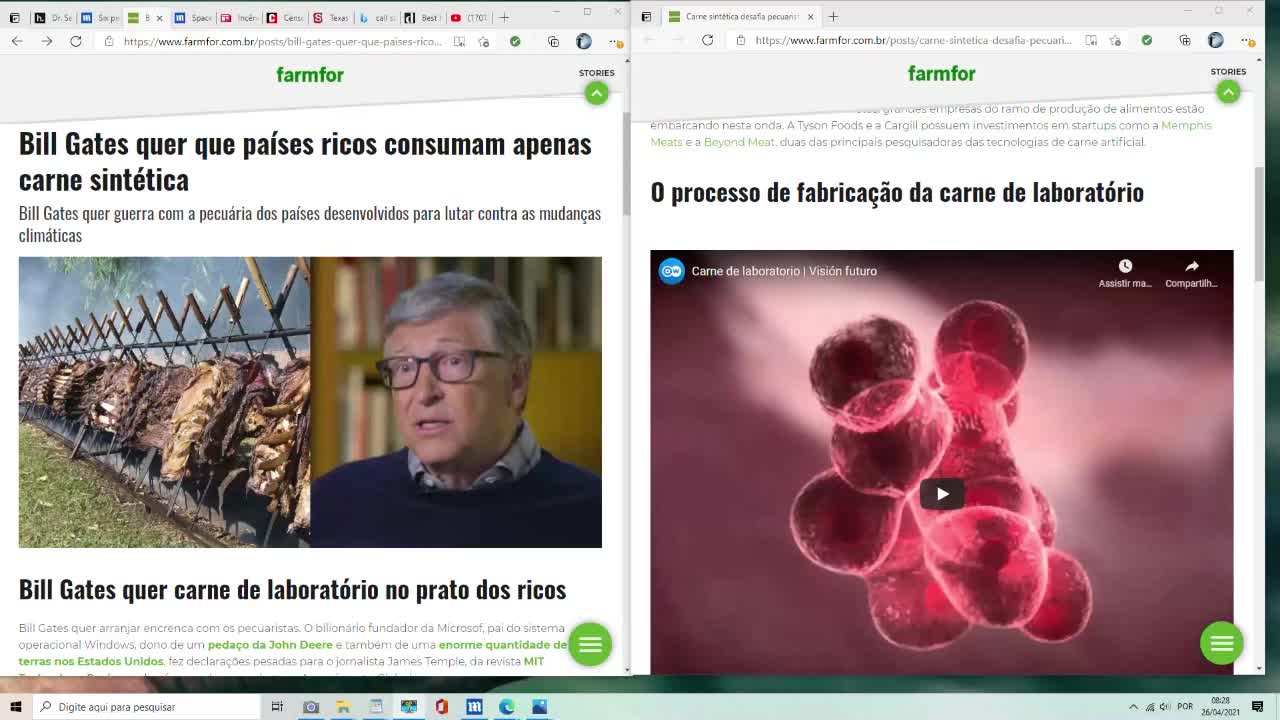
Task: Open Microsoft Edge from the taskbar
Action: point(507,707)
